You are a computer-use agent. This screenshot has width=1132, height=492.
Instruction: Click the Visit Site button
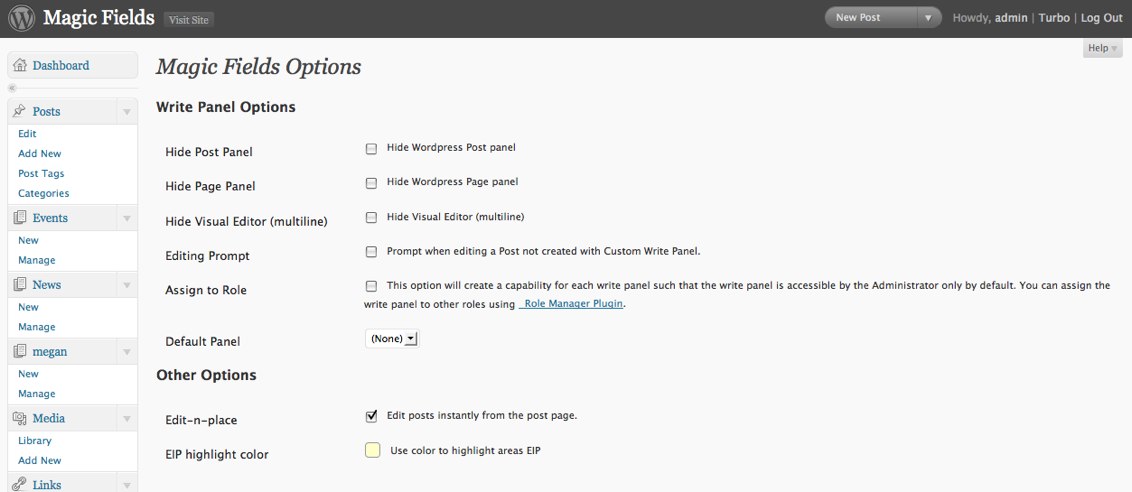[189, 20]
